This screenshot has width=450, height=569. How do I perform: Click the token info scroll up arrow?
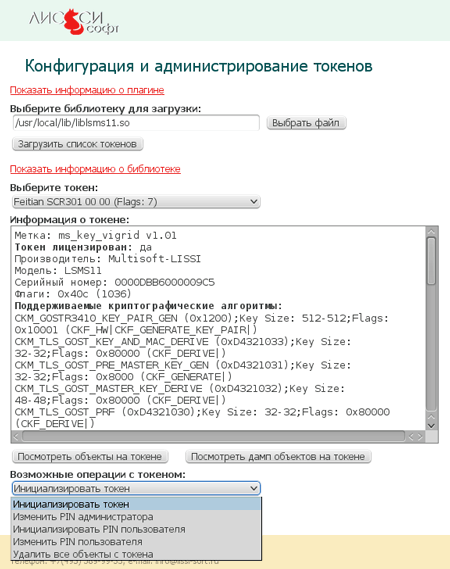pos(431,232)
